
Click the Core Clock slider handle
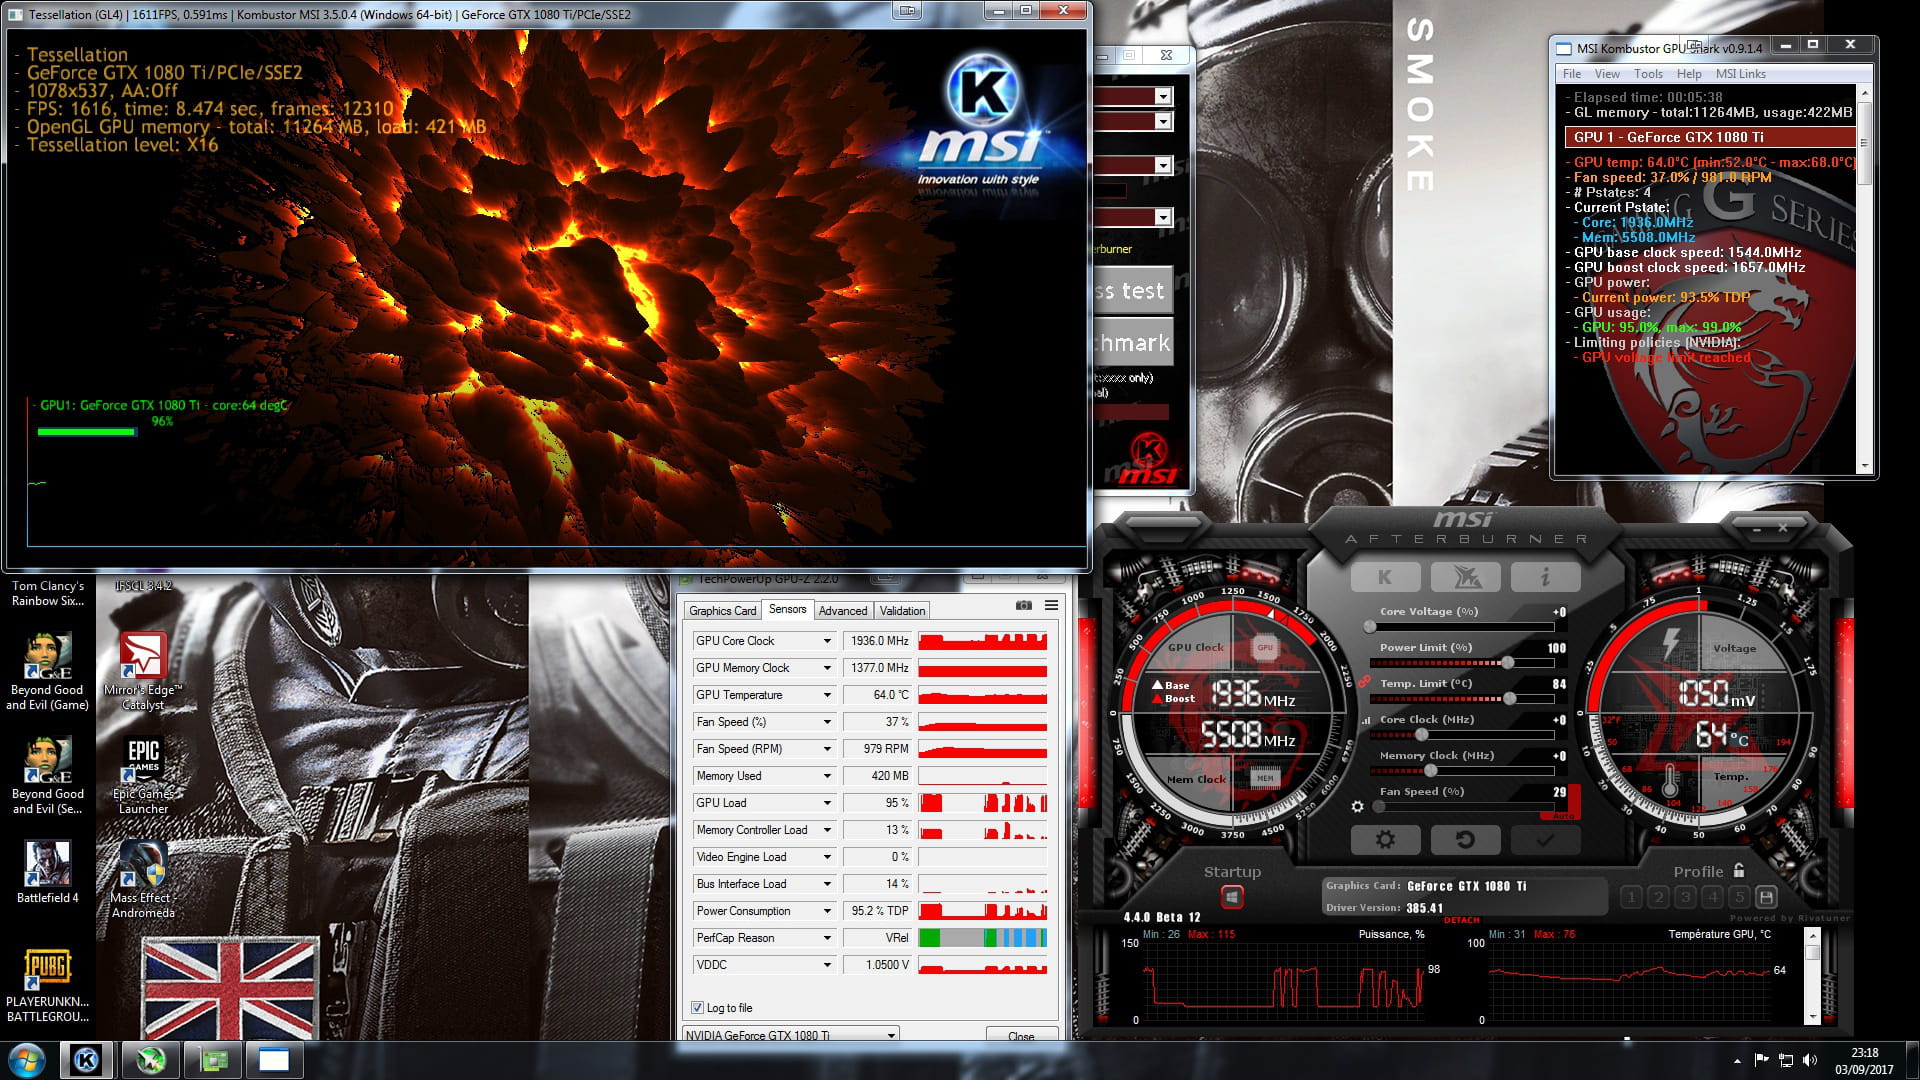(x=1422, y=735)
